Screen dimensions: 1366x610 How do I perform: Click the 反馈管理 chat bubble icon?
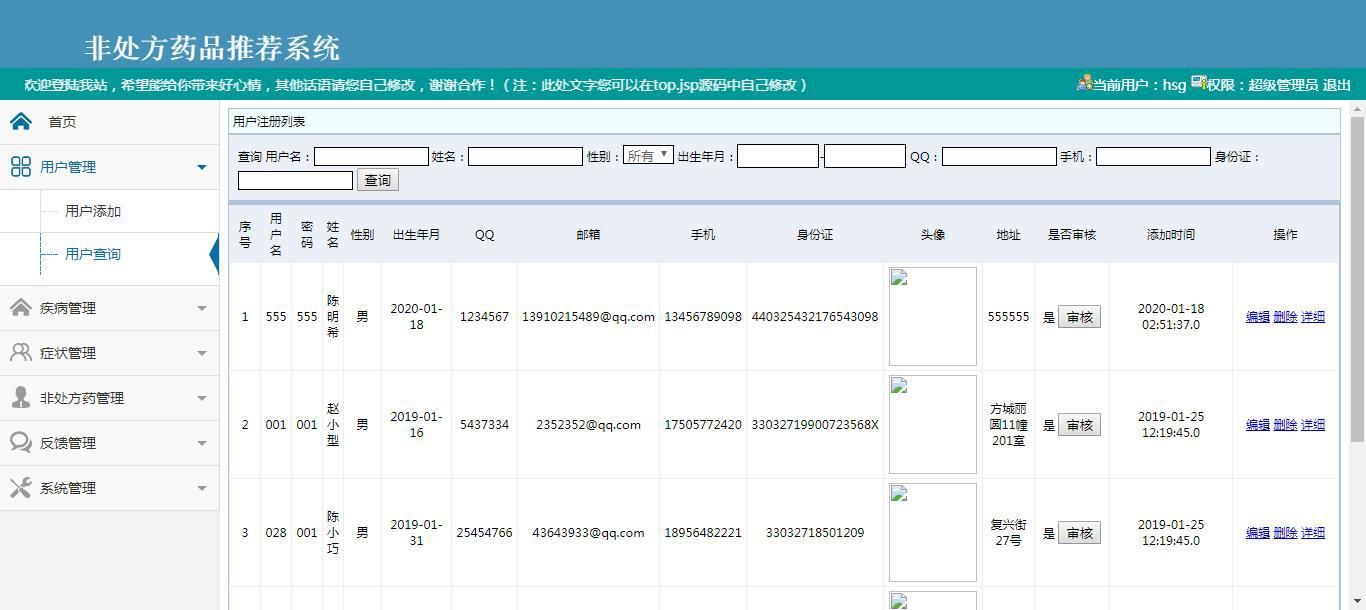pos(21,443)
